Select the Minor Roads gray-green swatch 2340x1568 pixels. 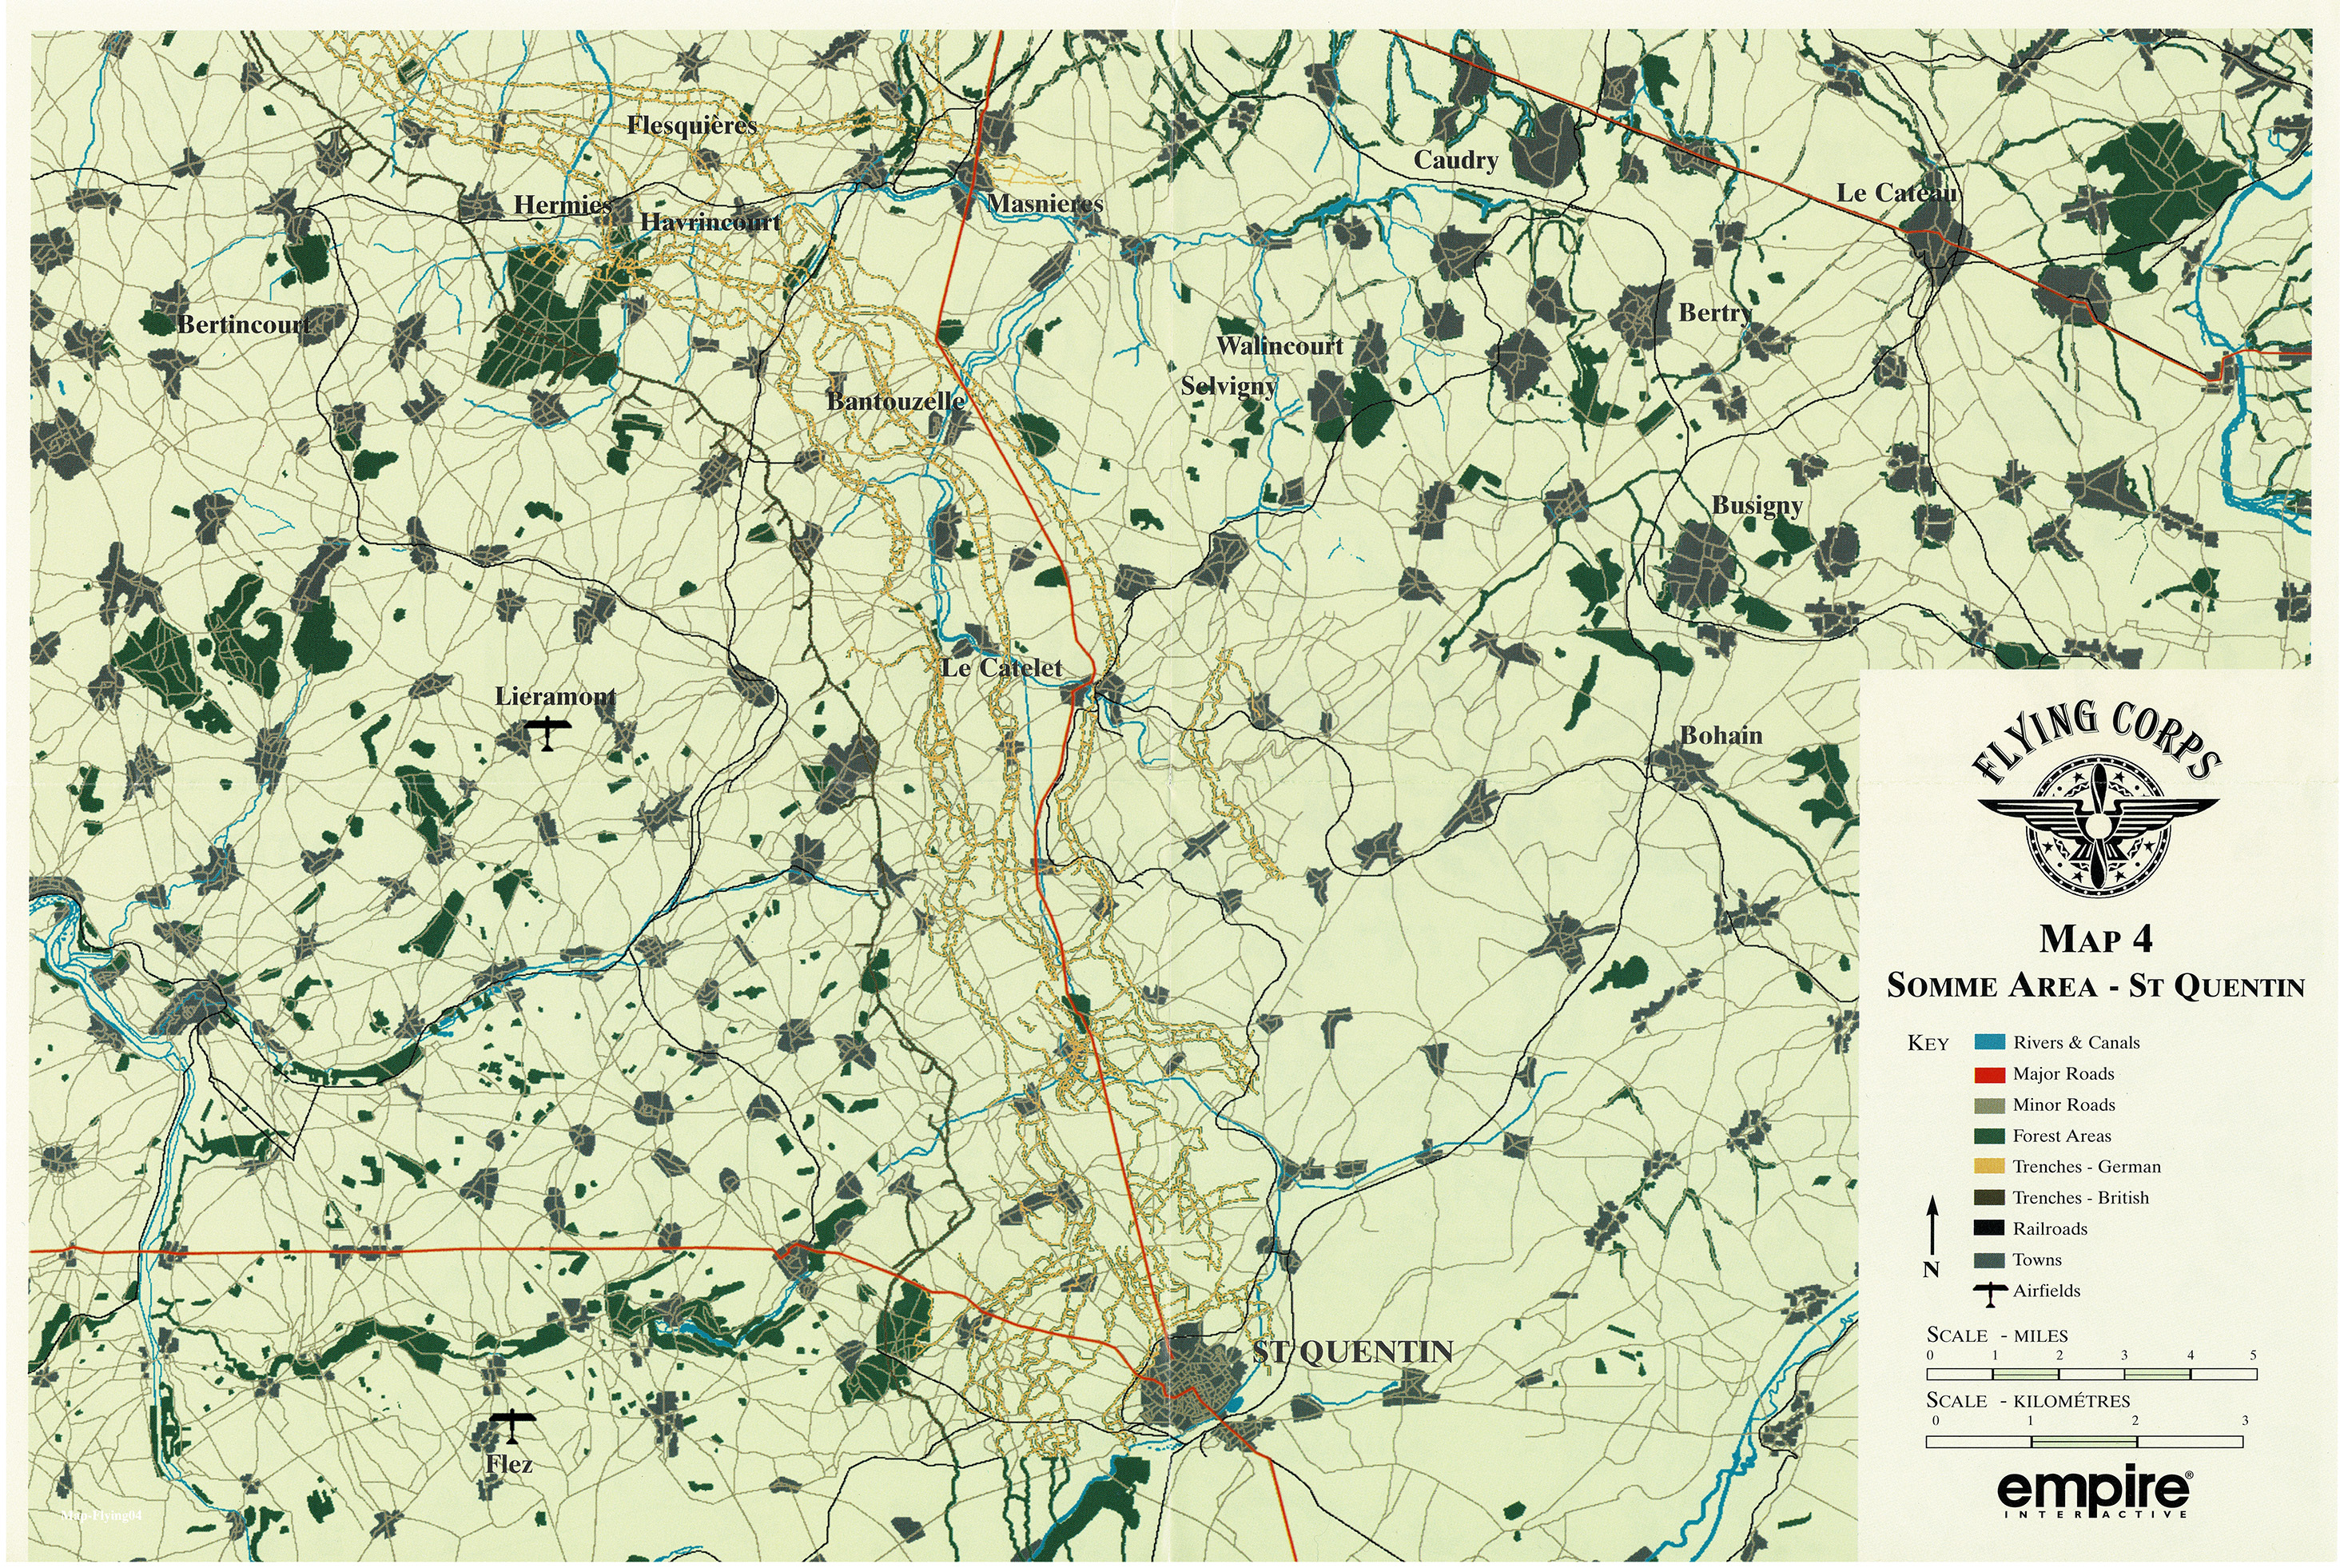1989,1105
